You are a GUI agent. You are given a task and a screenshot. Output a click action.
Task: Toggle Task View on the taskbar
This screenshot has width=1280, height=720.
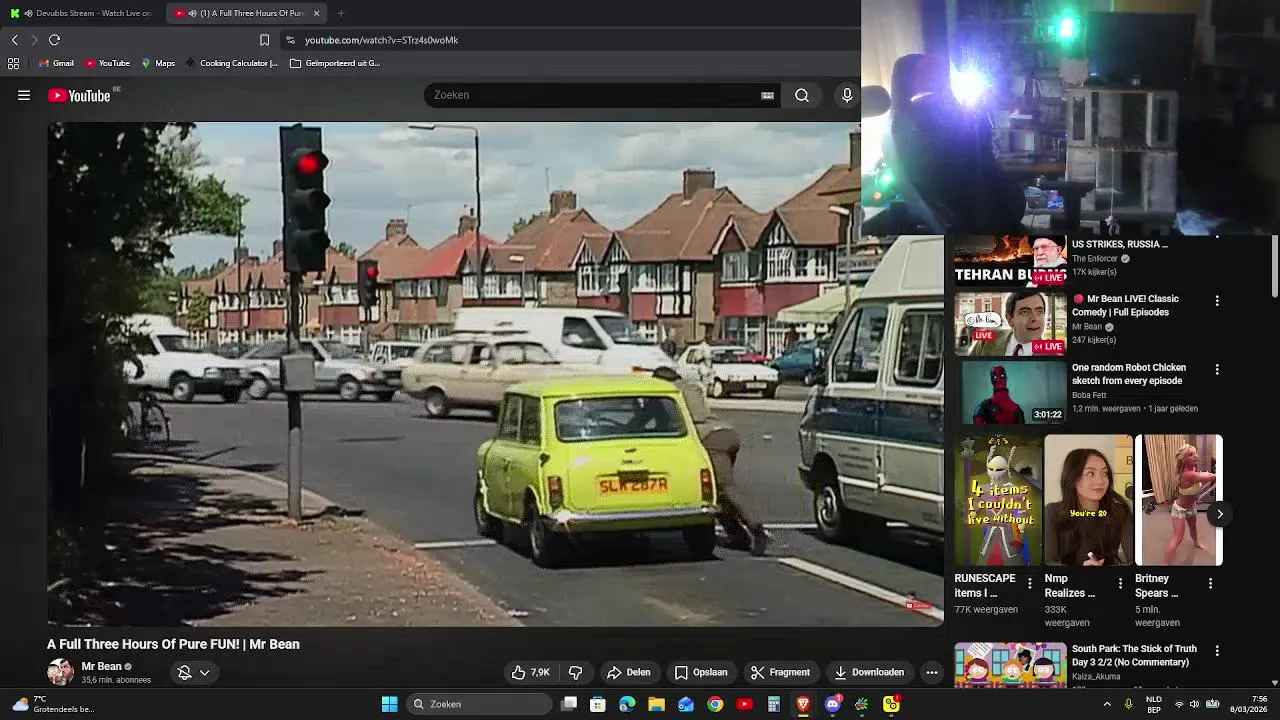click(x=569, y=704)
